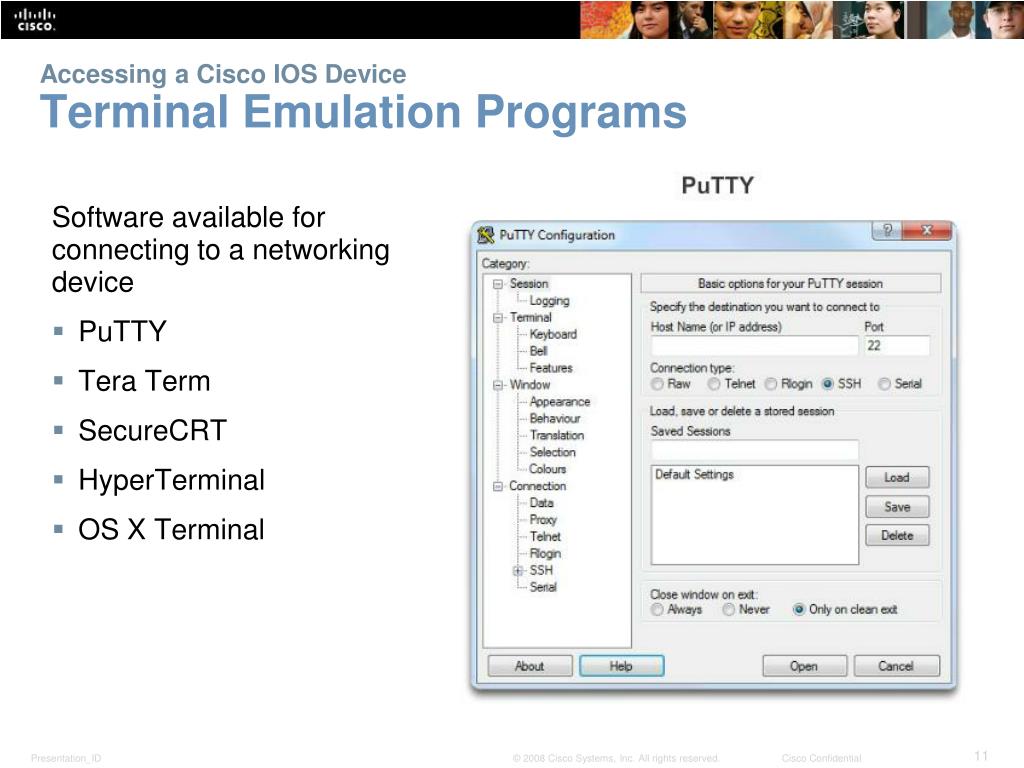This screenshot has width=1024, height=768.
Task: Click the HyperTerminal bullet text
Action: pos(172,480)
